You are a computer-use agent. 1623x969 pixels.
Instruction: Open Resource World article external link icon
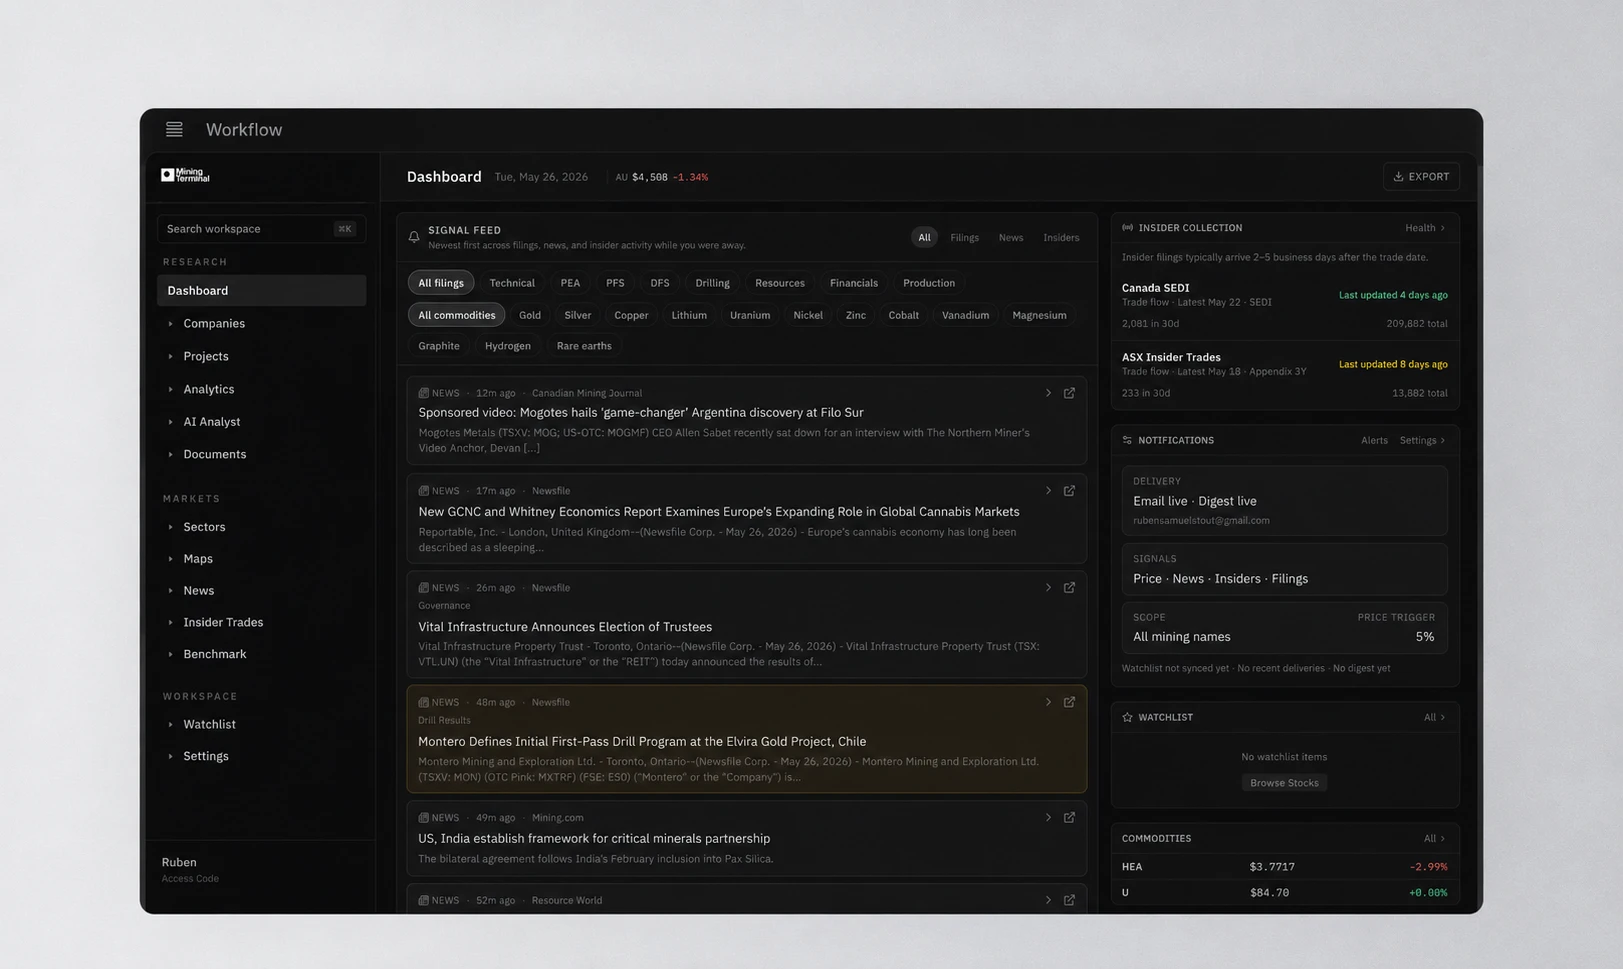click(x=1069, y=900)
